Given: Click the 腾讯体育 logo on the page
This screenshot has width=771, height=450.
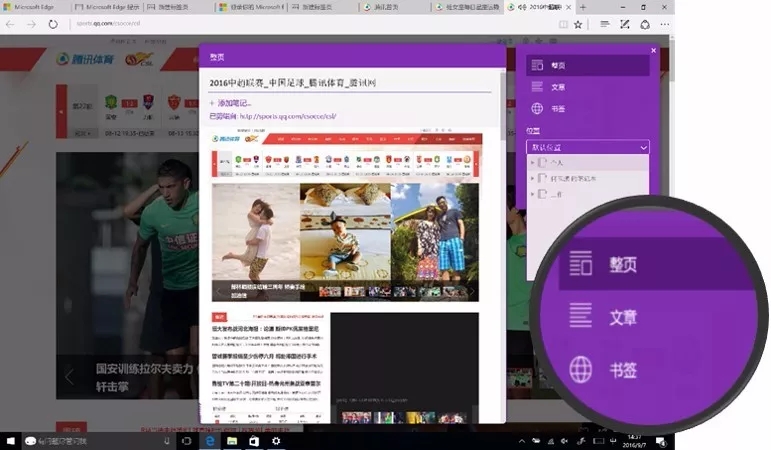Looking at the screenshot, I should pyautogui.click(x=85, y=60).
